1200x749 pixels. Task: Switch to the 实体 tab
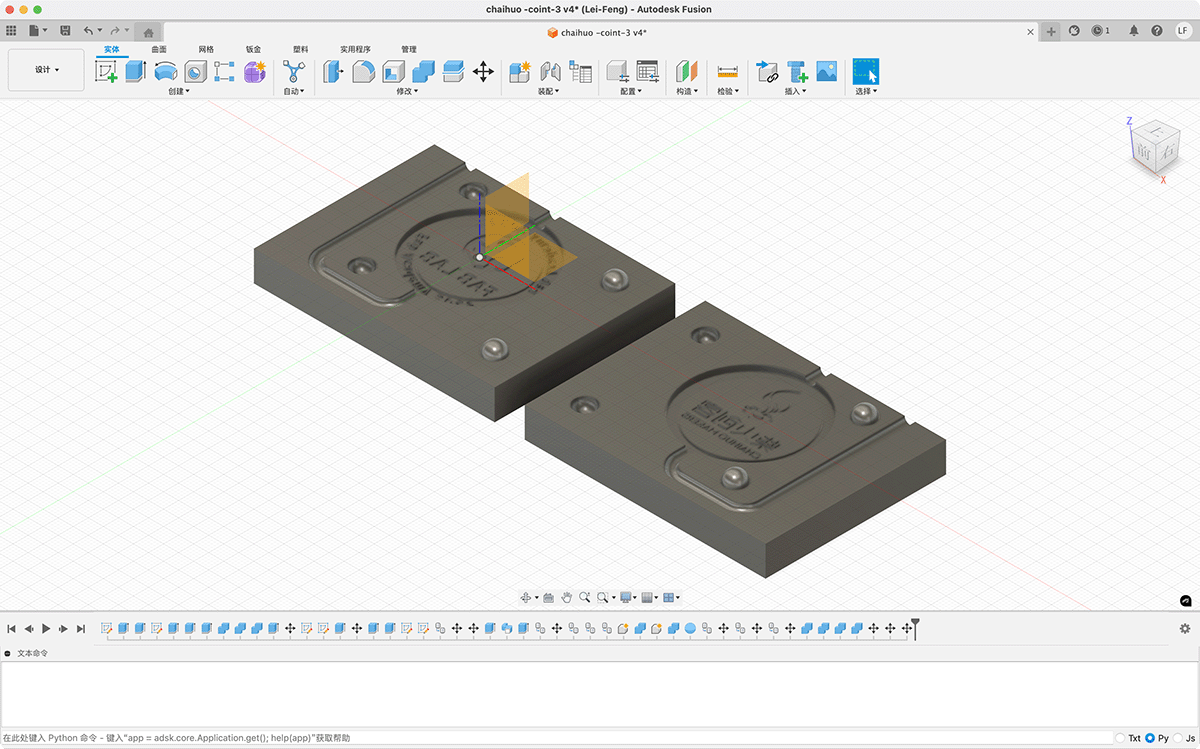[x=112, y=49]
